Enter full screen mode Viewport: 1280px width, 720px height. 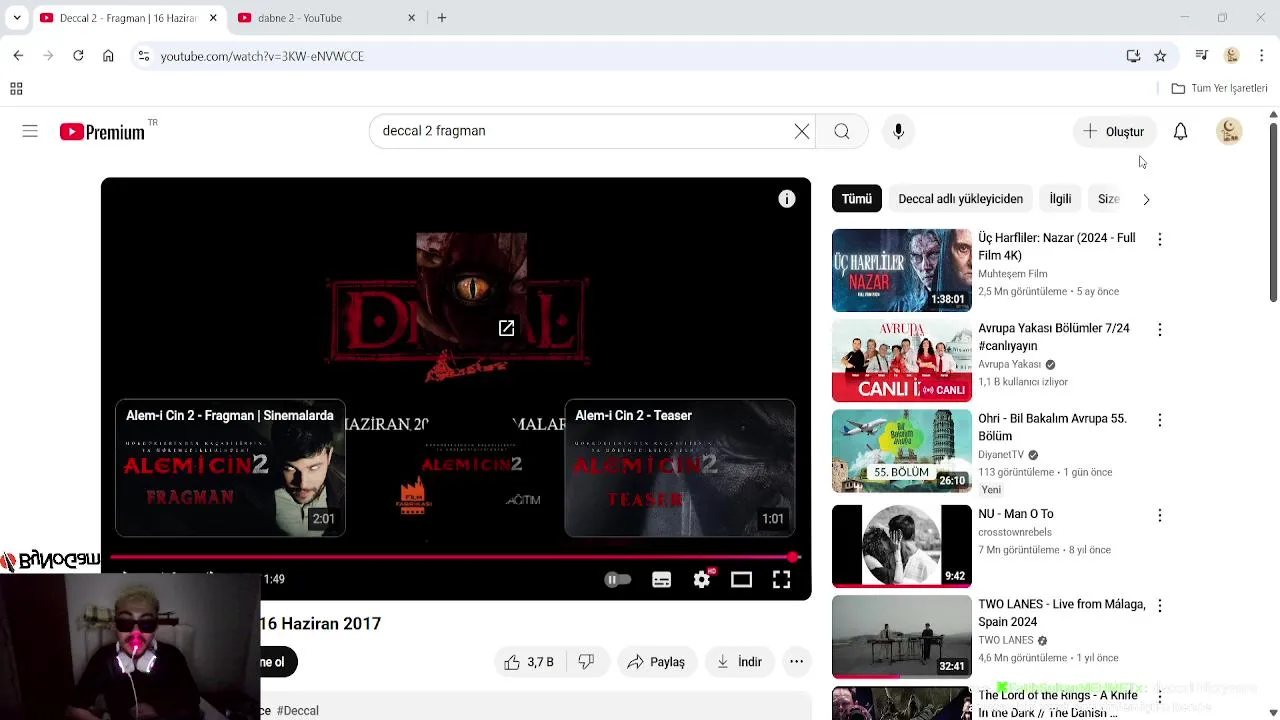pos(781,579)
